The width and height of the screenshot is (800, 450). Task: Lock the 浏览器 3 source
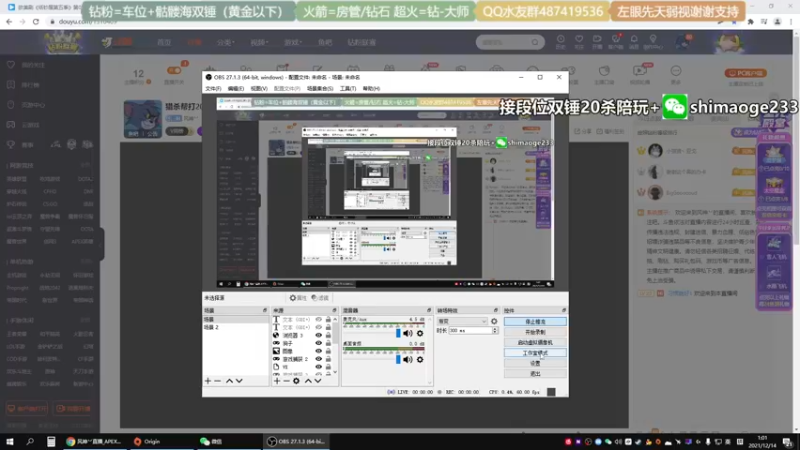[x=328, y=335]
